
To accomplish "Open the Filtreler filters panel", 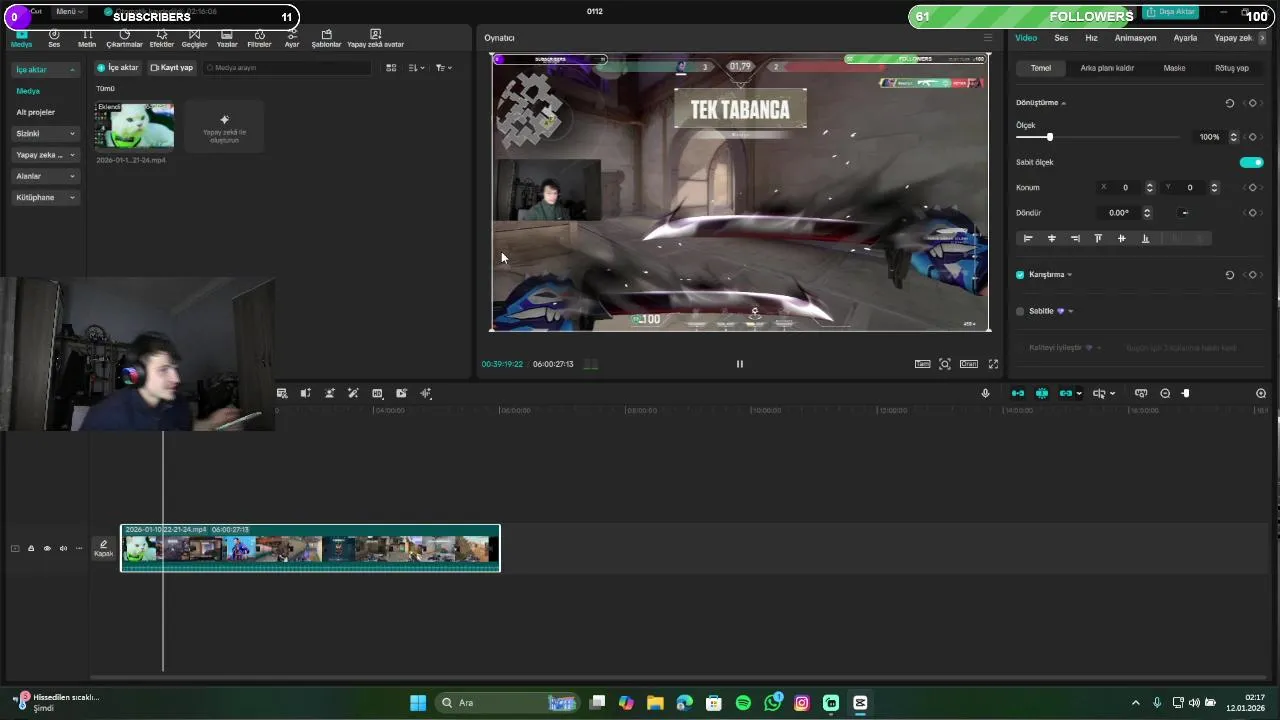I will click(259, 38).
